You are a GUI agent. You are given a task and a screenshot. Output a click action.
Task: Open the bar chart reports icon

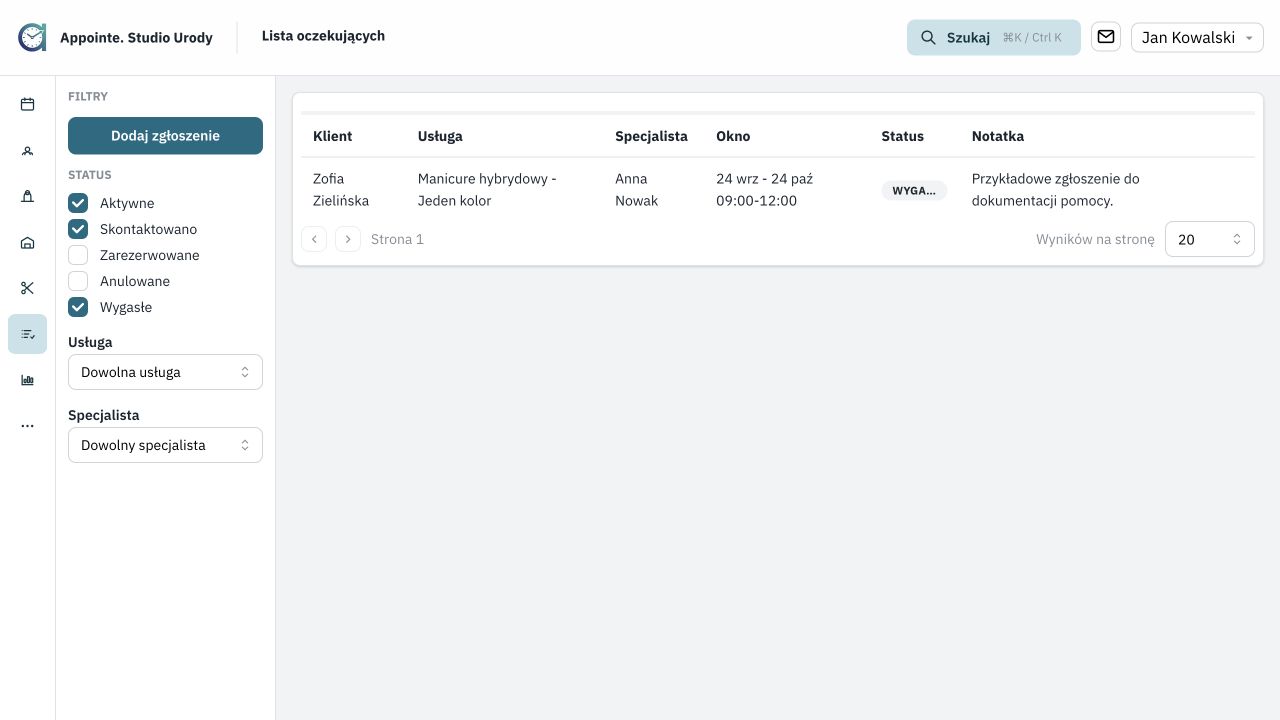point(27,380)
